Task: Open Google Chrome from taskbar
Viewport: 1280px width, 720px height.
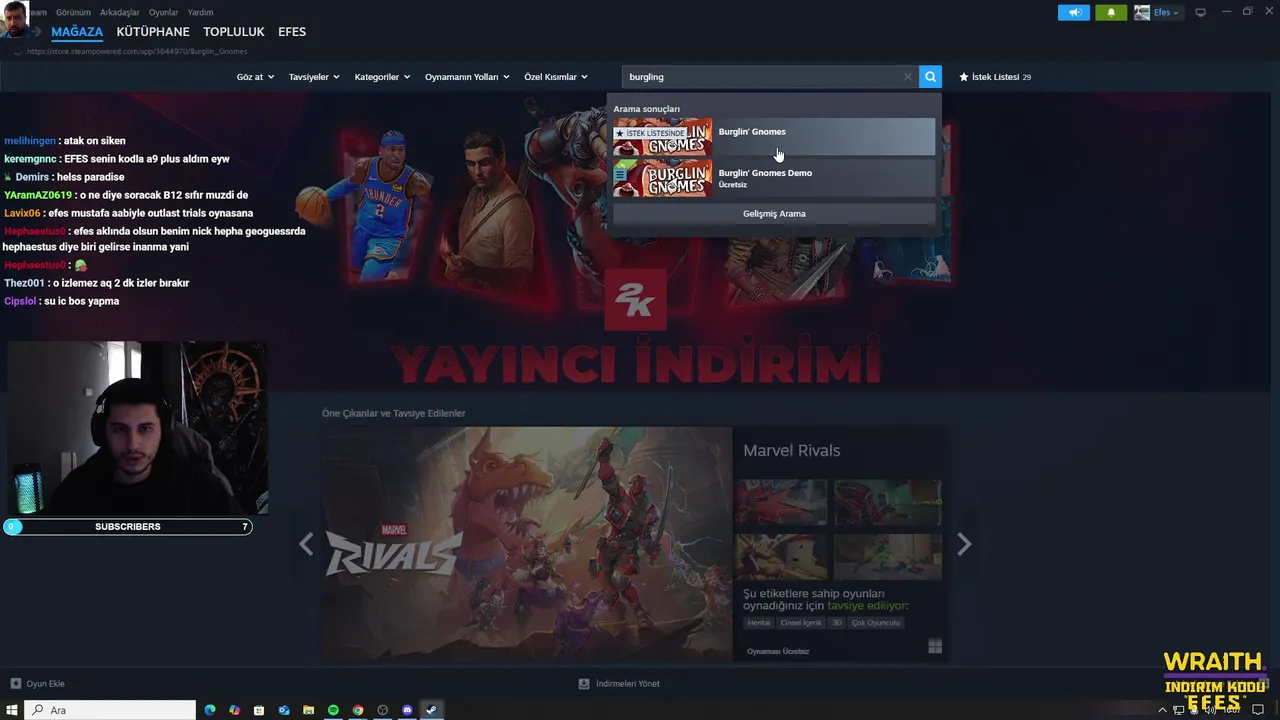Action: pos(358,710)
